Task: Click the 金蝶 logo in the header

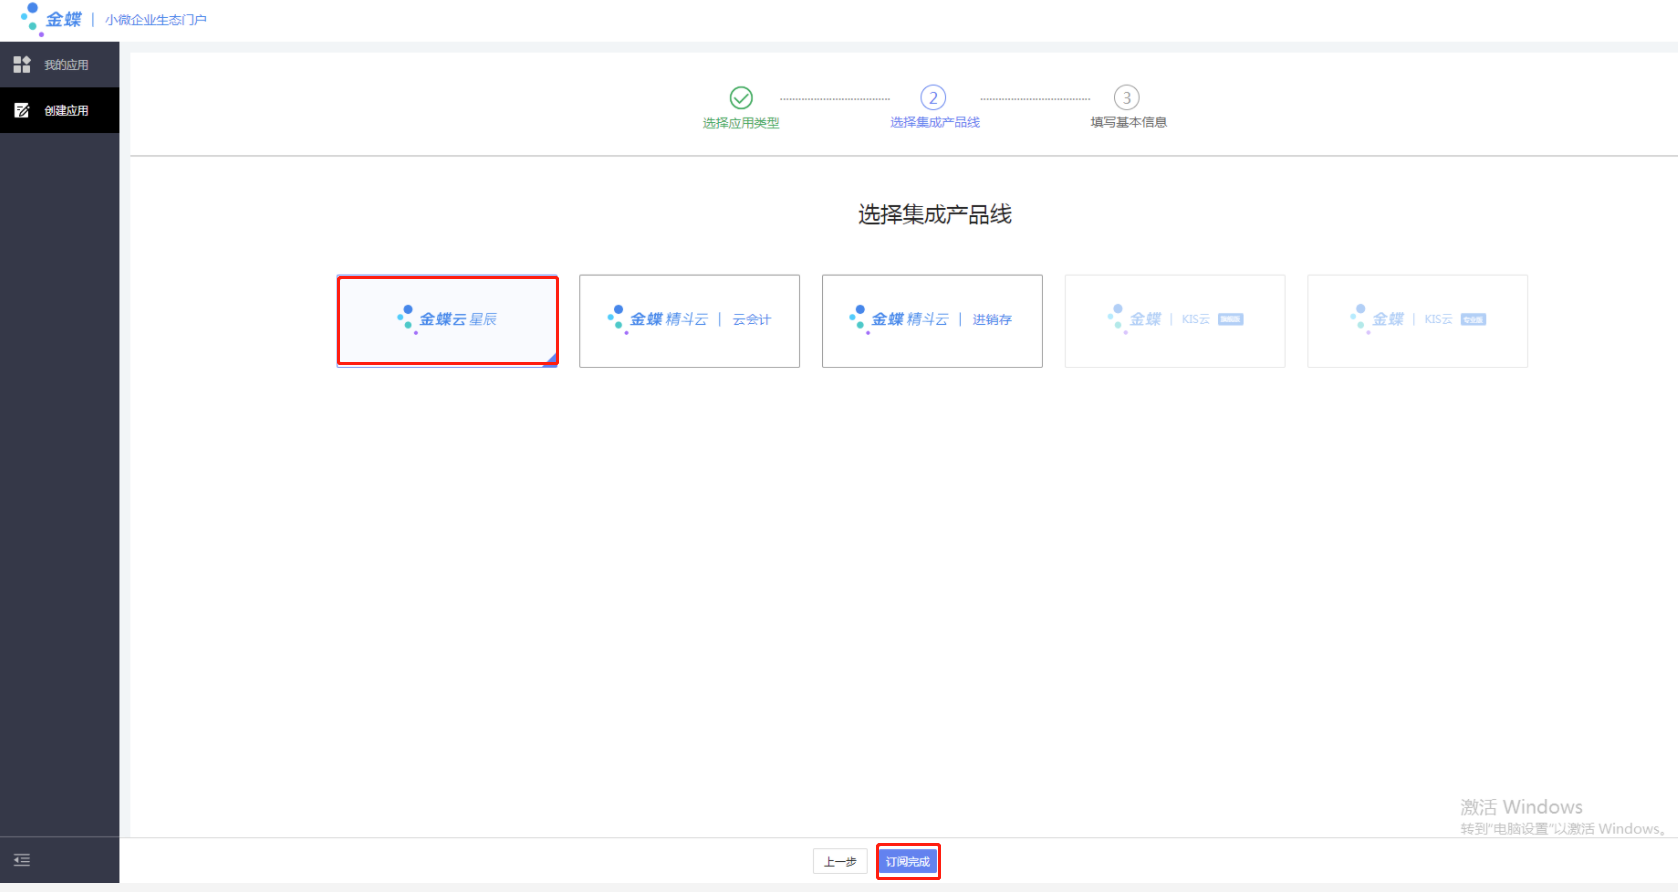Action: tap(51, 19)
